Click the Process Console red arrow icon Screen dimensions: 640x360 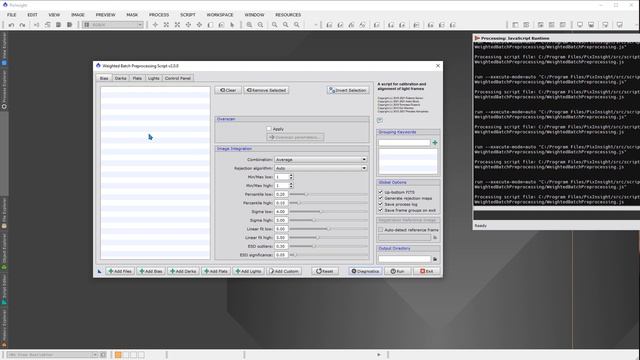pyautogui.click(x=477, y=38)
